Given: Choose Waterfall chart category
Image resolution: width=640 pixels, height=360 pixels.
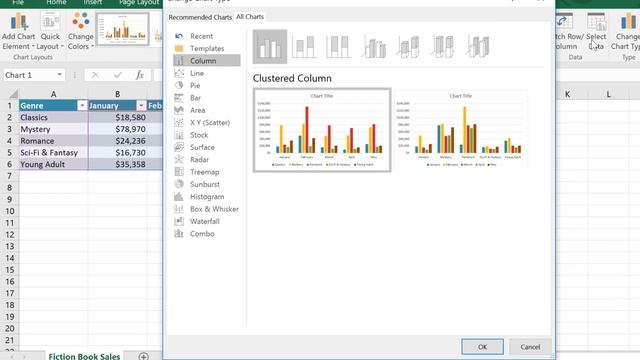Looking at the screenshot, I should coord(207,221).
